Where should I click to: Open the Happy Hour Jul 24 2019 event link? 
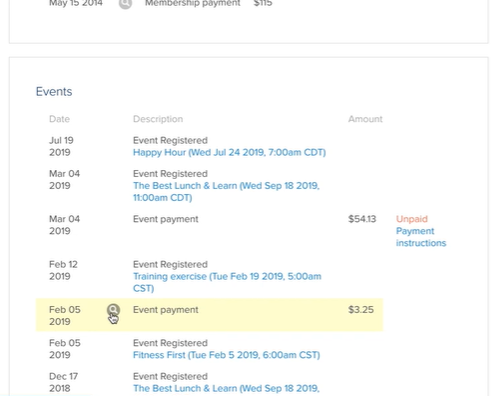(229, 152)
